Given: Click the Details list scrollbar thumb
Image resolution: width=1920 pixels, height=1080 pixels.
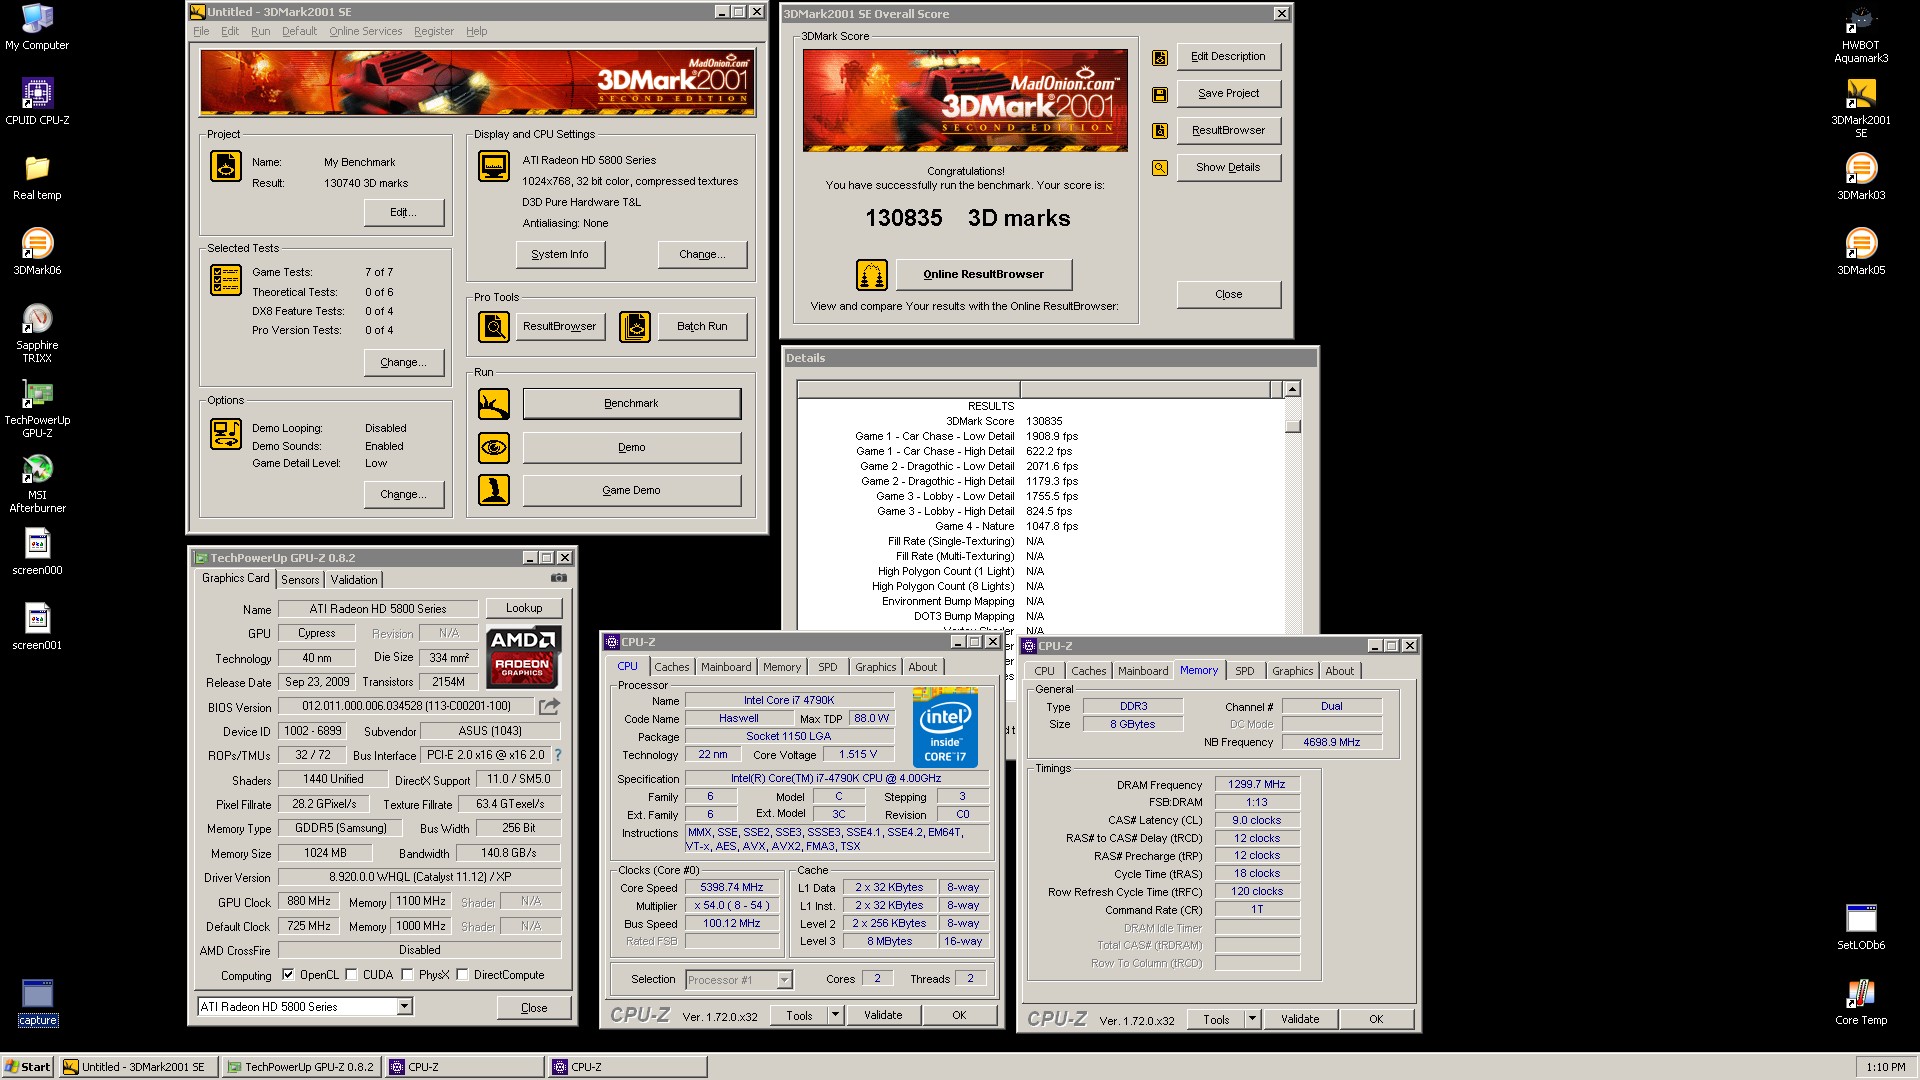Looking at the screenshot, I should [1293, 426].
